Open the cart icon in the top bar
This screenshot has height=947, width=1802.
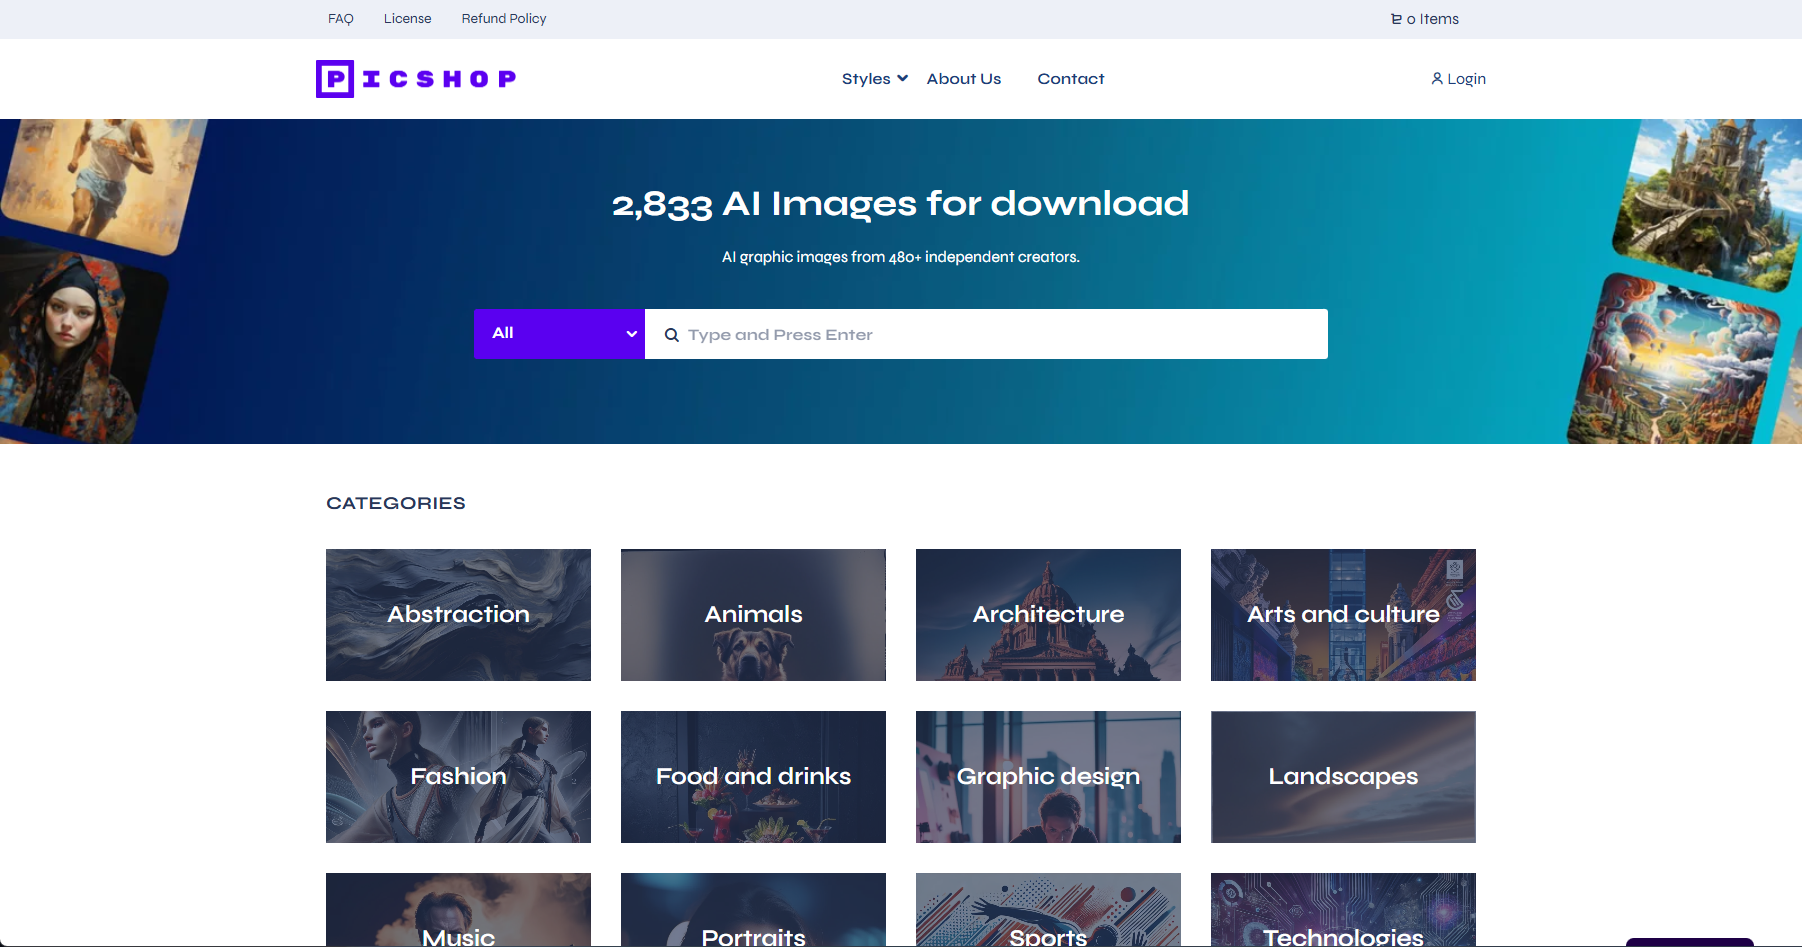[x=1396, y=19]
